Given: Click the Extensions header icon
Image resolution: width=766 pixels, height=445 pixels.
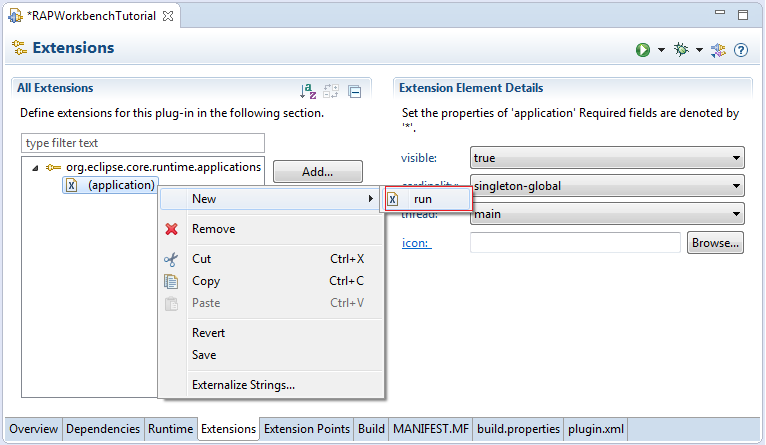Looking at the screenshot, I should point(19,48).
